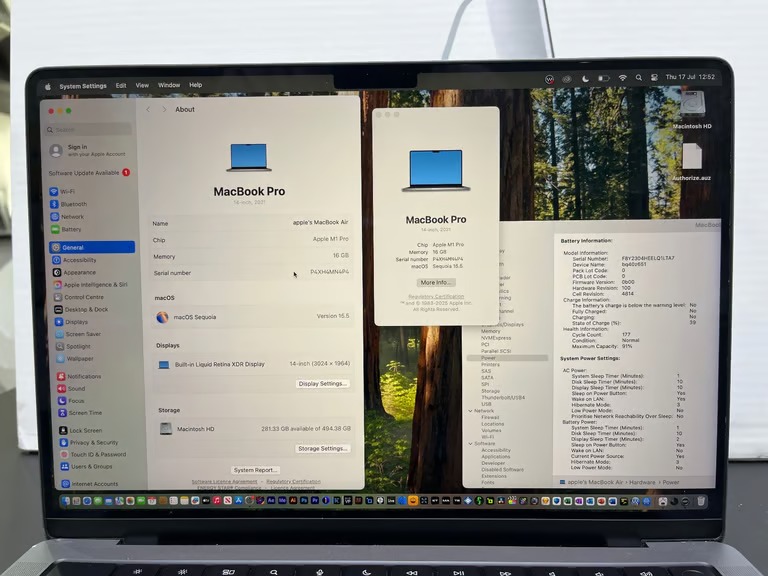Viewport: 768px width, 576px height.
Task: Select Power in System Information sidebar
Action: click(507, 358)
